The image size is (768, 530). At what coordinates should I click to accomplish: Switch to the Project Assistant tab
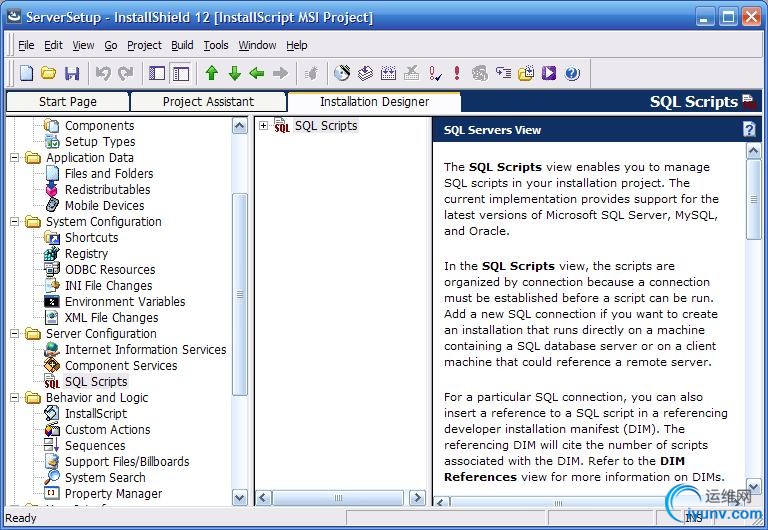pyautogui.click(x=208, y=102)
